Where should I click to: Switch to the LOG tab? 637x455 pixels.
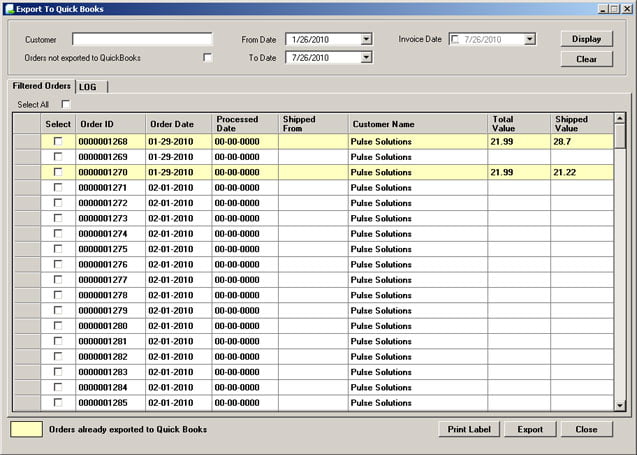[88, 87]
